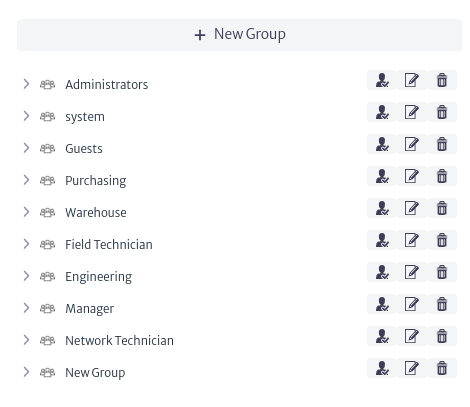
Task: Select the Guests group name
Action: coord(84,149)
